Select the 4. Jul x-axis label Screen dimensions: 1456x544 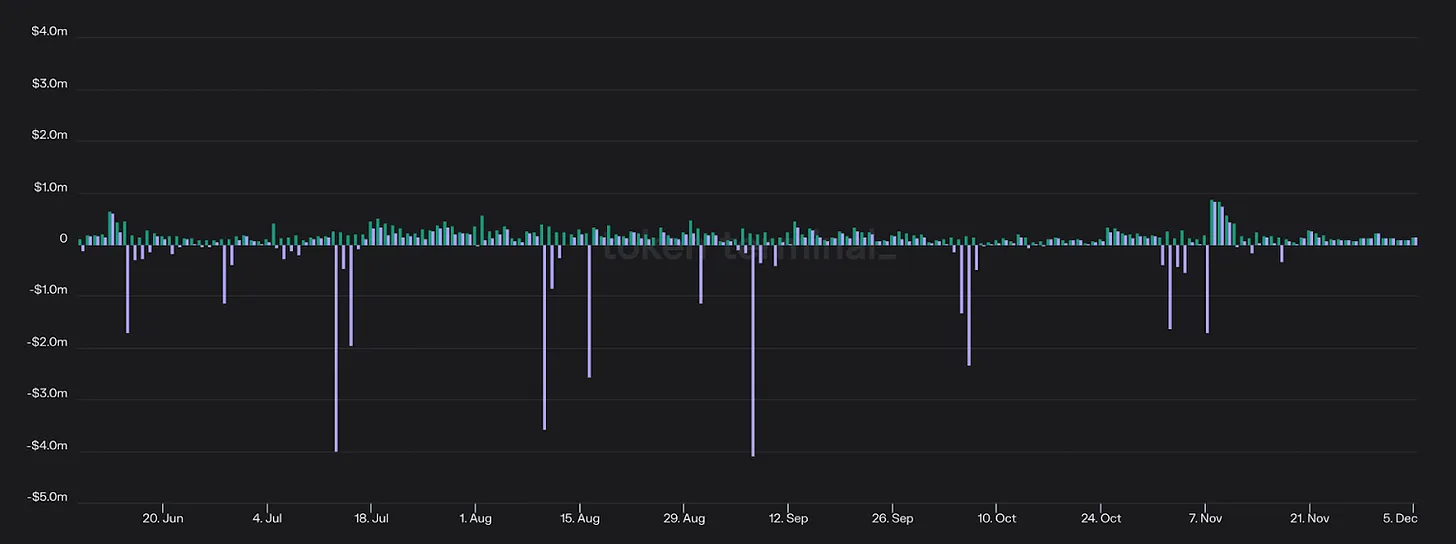click(x=266, y=519)
